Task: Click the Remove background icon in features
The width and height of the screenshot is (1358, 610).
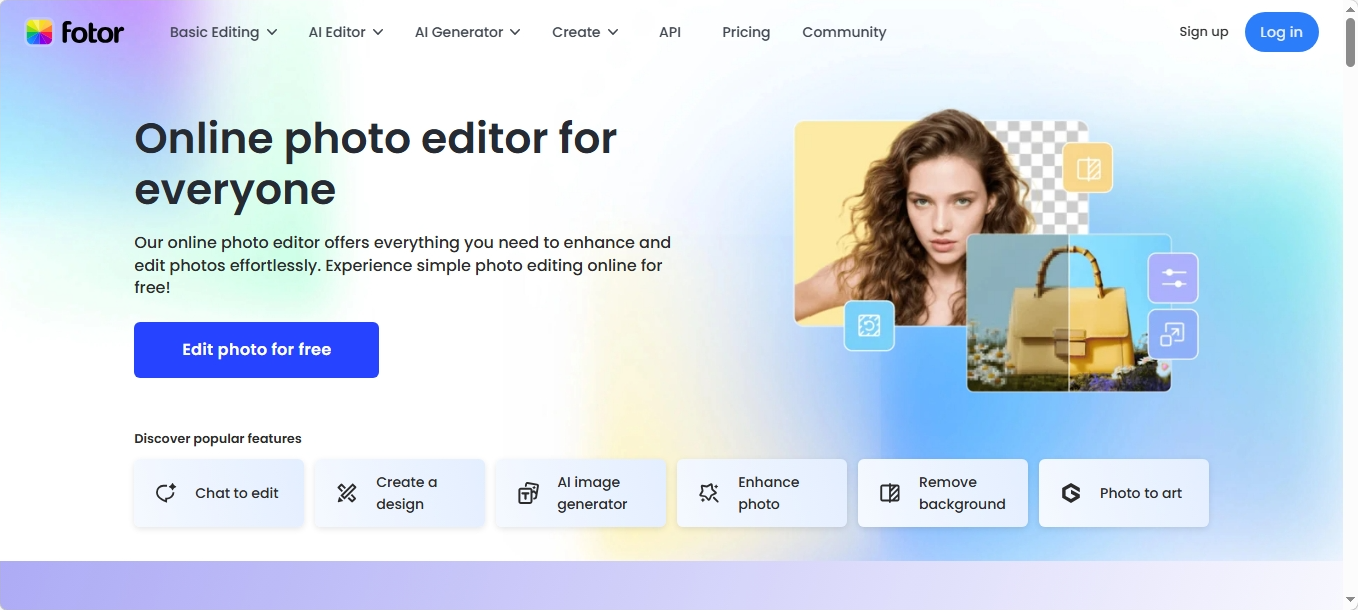Action: (x=890, y=493)
